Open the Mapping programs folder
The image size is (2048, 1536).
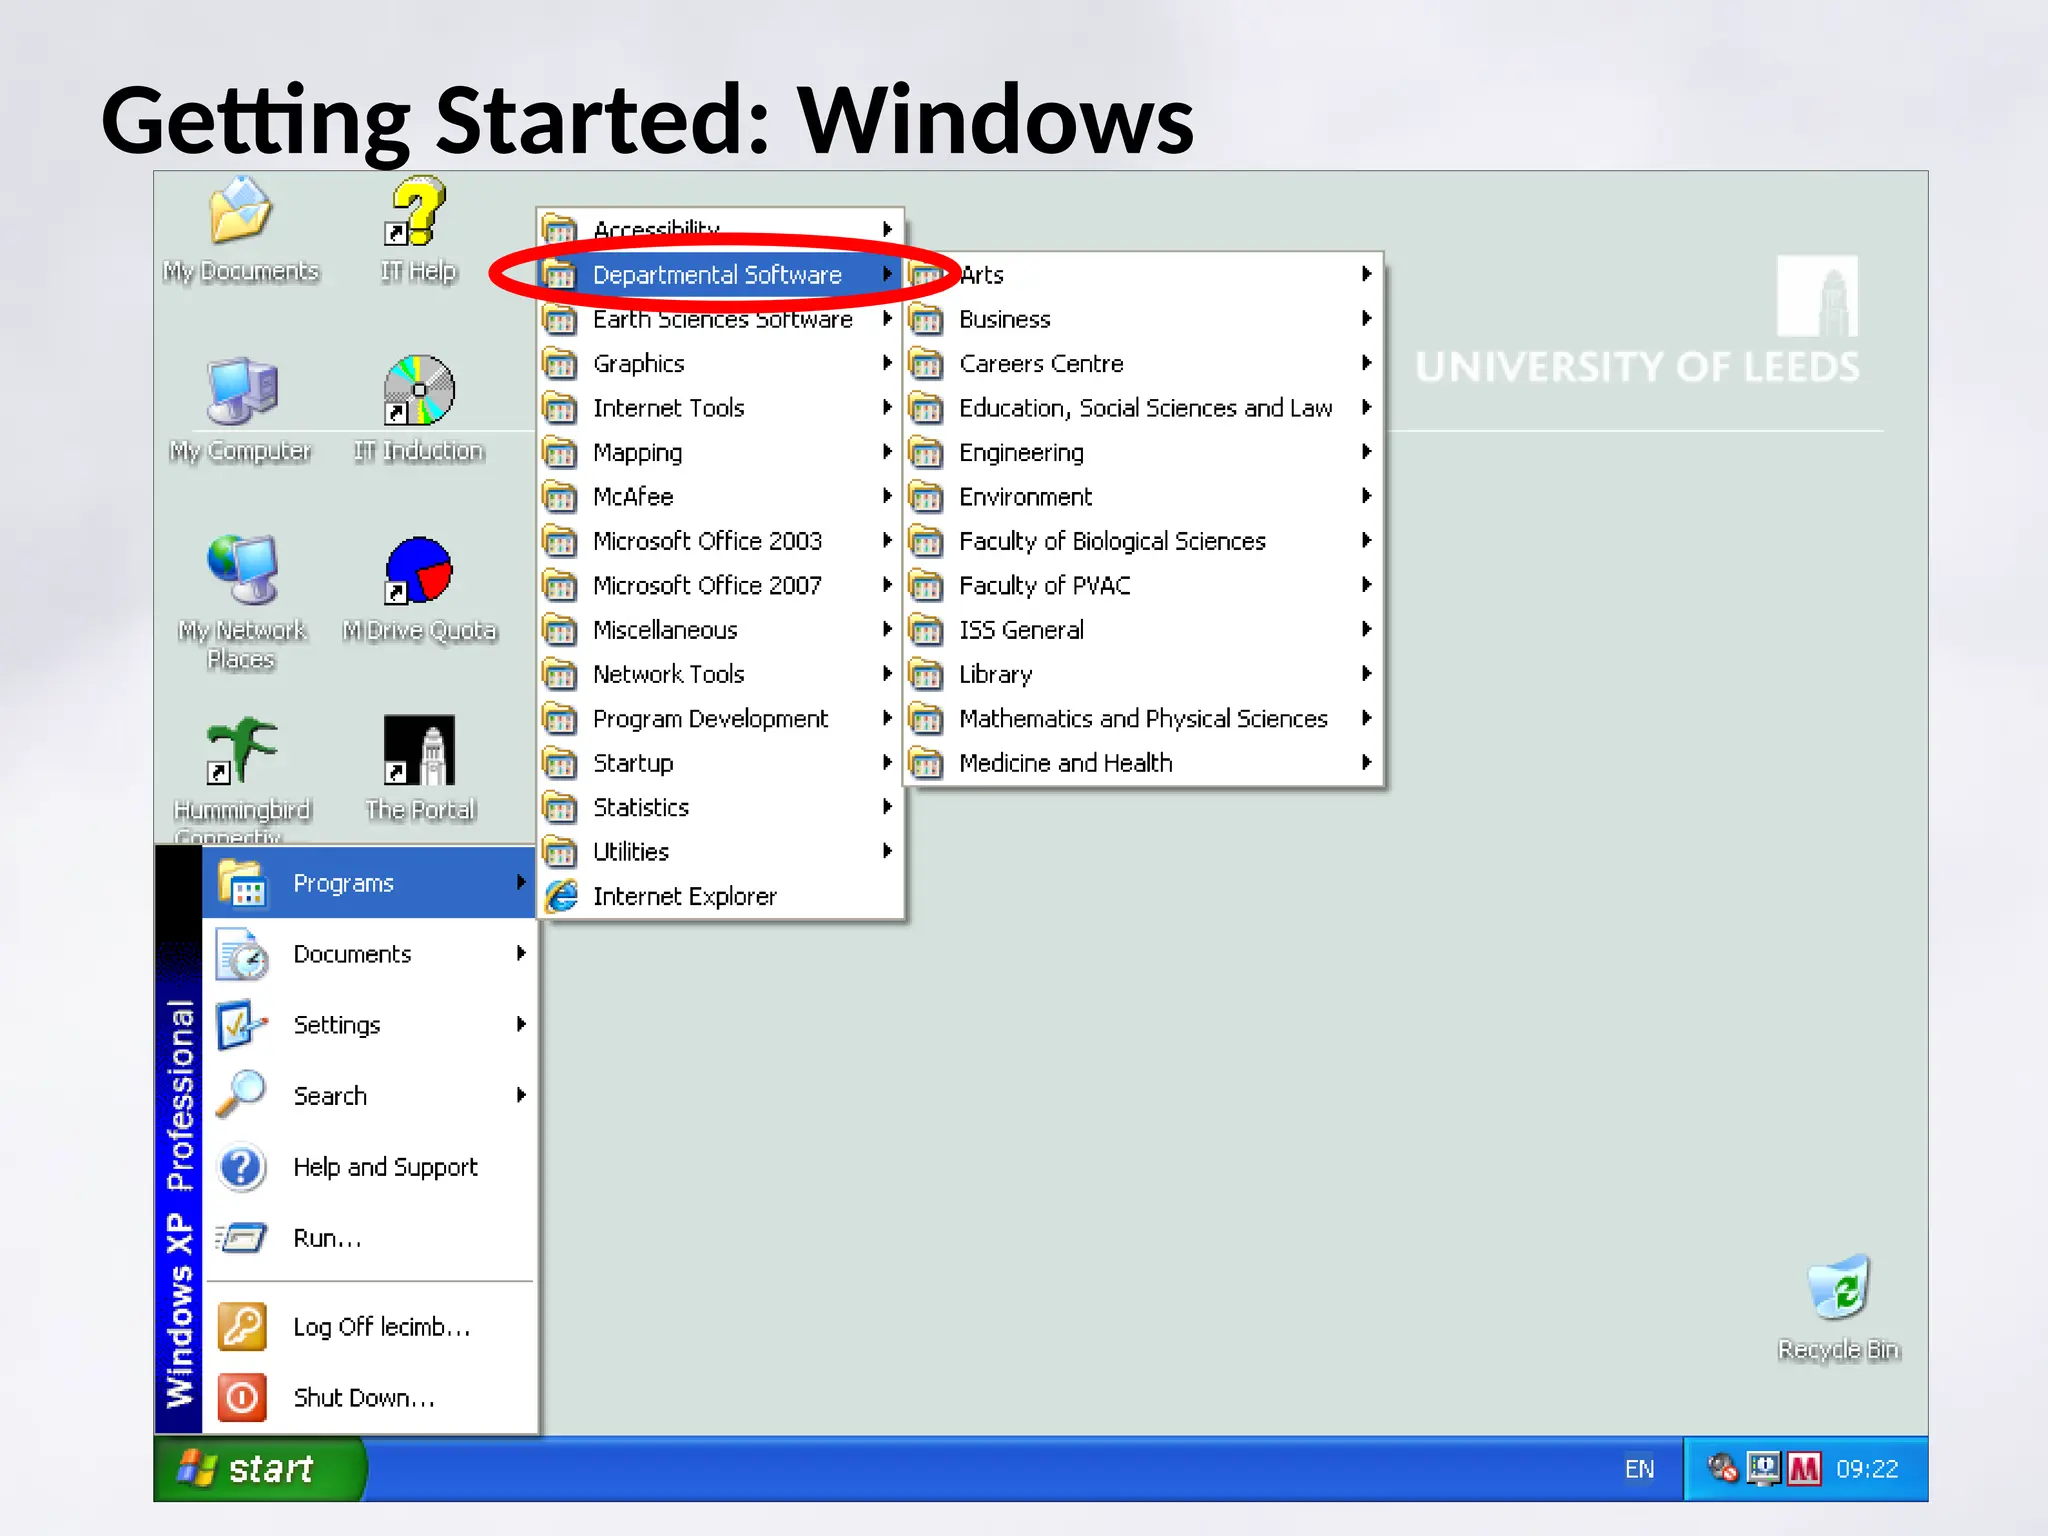(720, 452)
